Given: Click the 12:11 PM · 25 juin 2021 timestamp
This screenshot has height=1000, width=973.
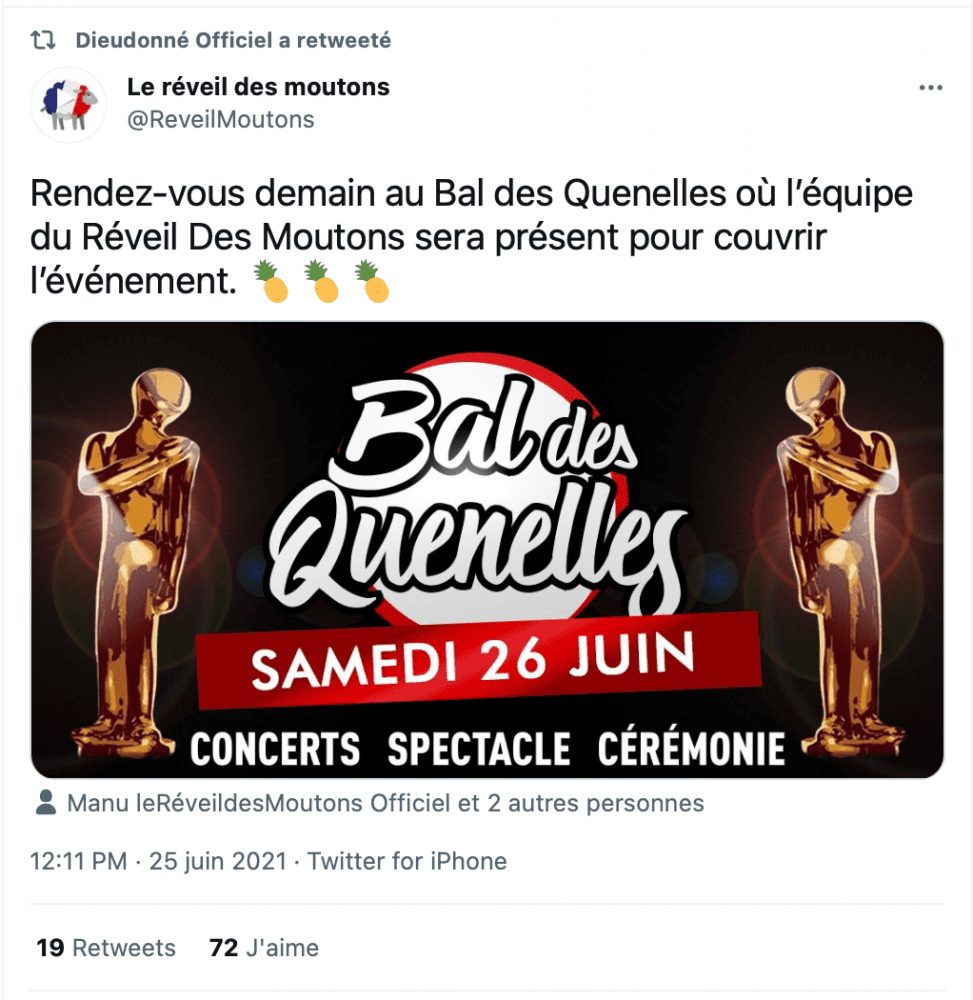Looking at the screenshot, I should pos(158,861).
